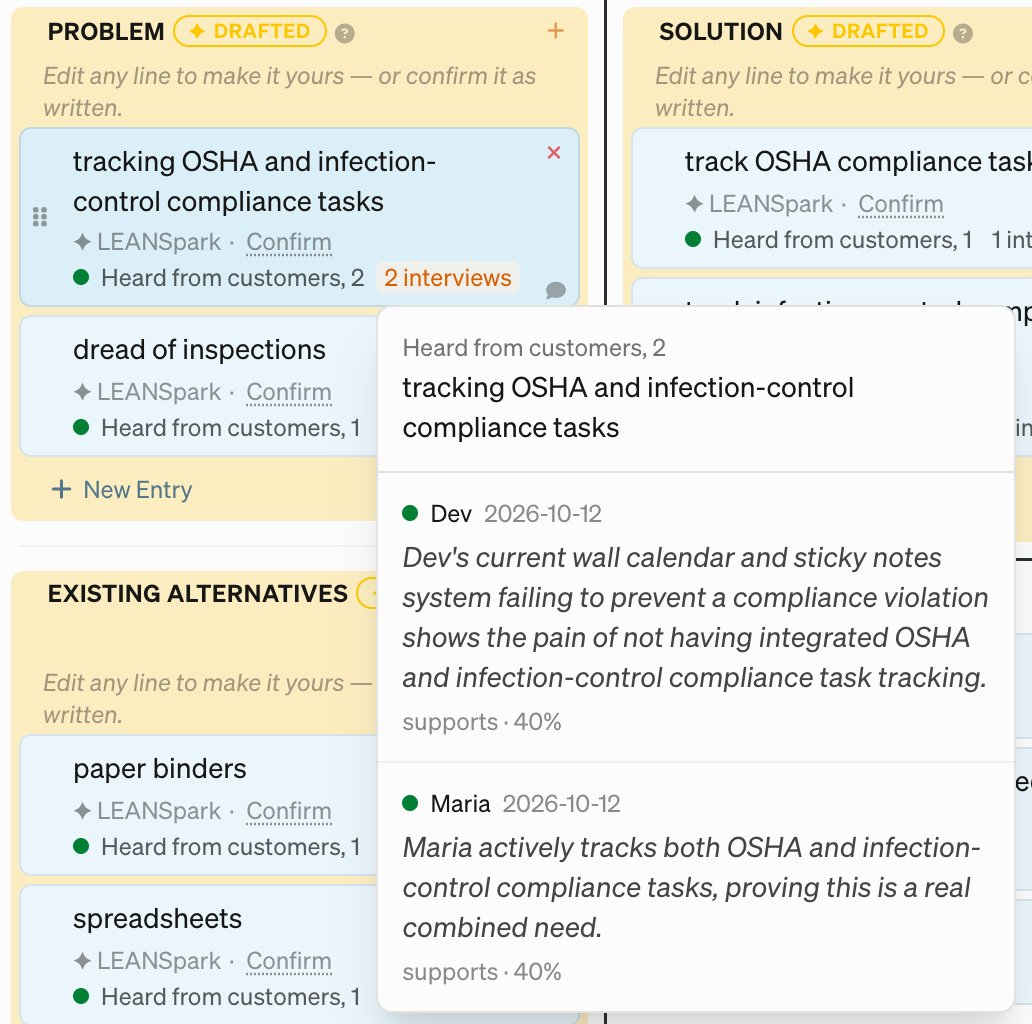The image size is (1032, 1024).
Task: Click the Problem section DRAFTED badge
Action: point(250,31)
